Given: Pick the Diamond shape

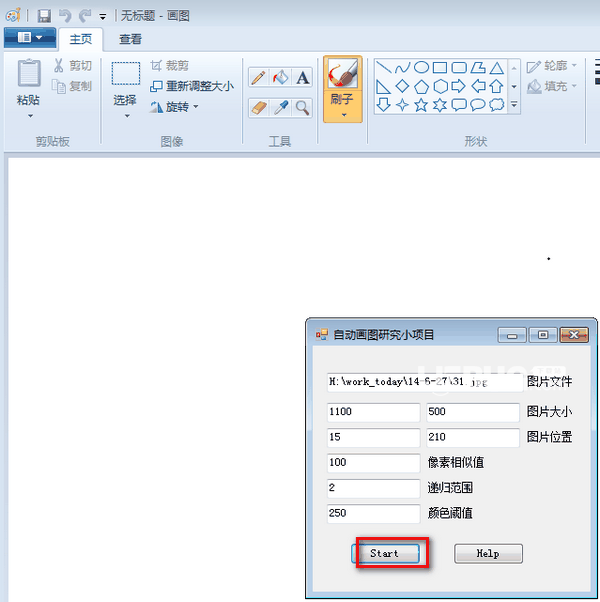Looking at the screenshot, I should click(x=402, y=86).
